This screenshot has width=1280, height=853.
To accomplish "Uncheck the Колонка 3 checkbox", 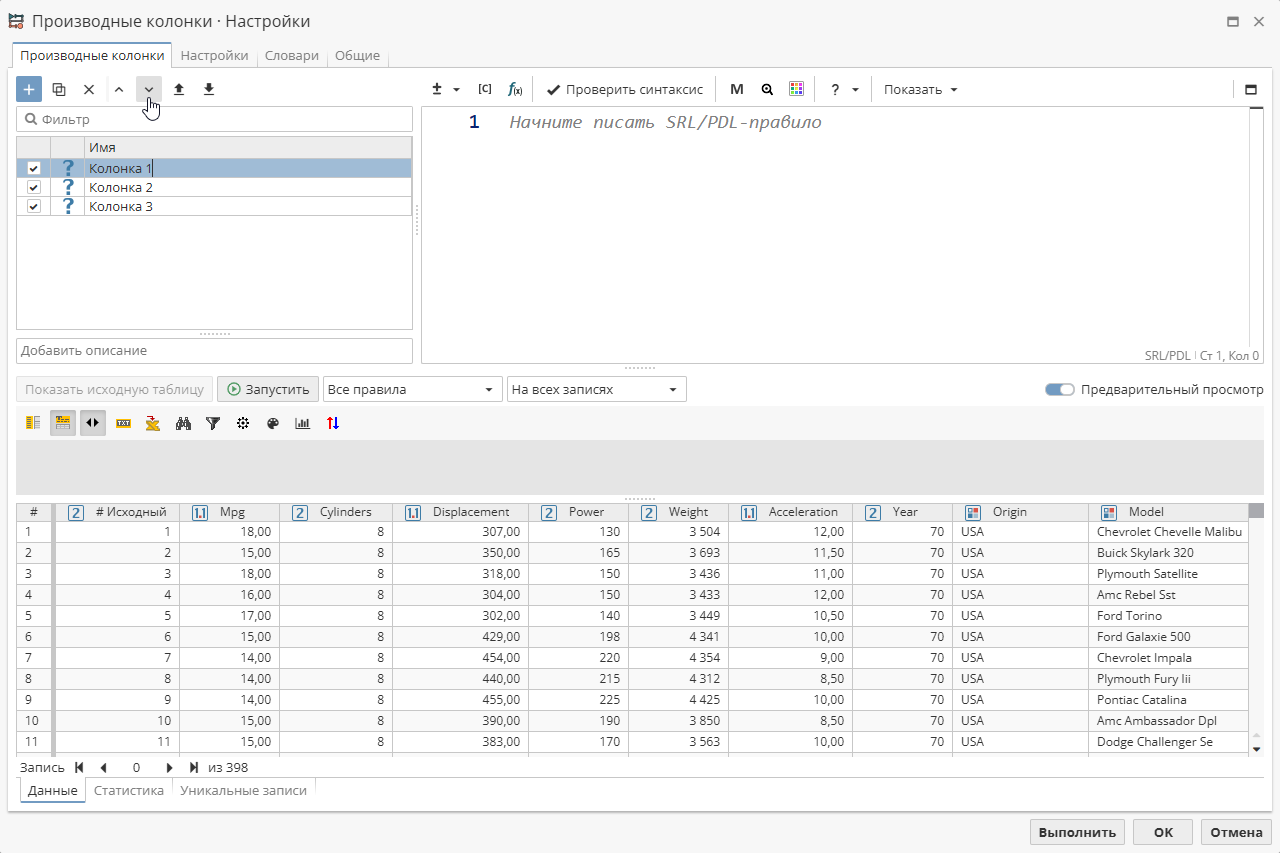I will pyautogui.click(x=34, y=207).
